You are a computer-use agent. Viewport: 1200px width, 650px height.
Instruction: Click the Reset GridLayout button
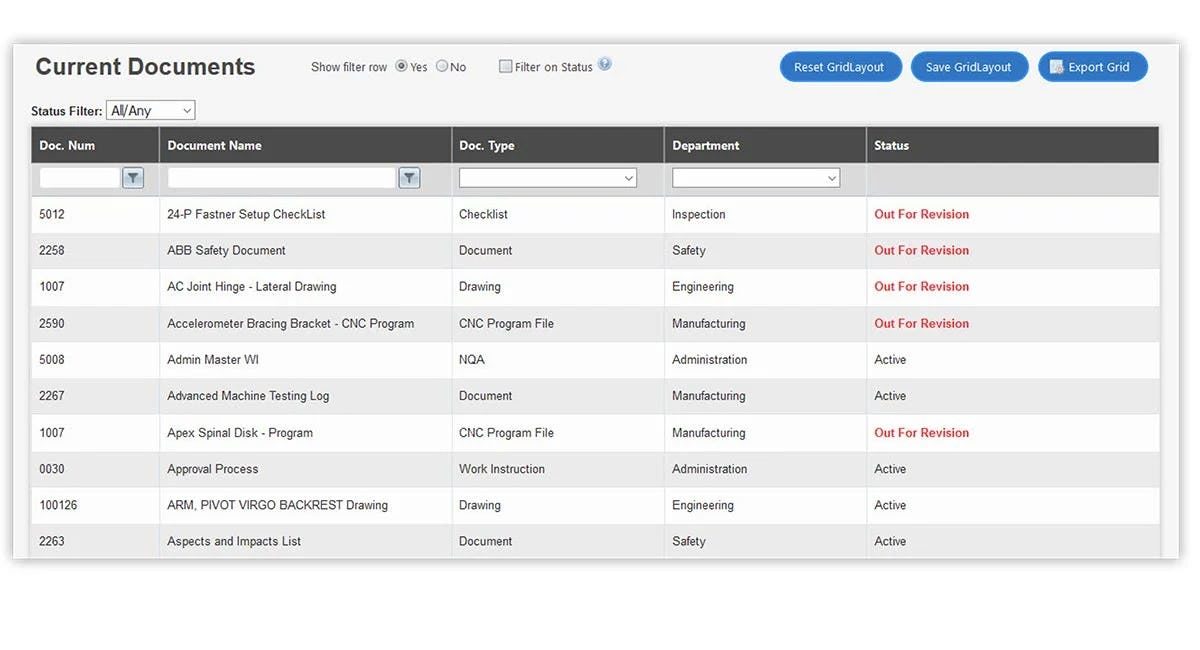click(x=840, y=67)
